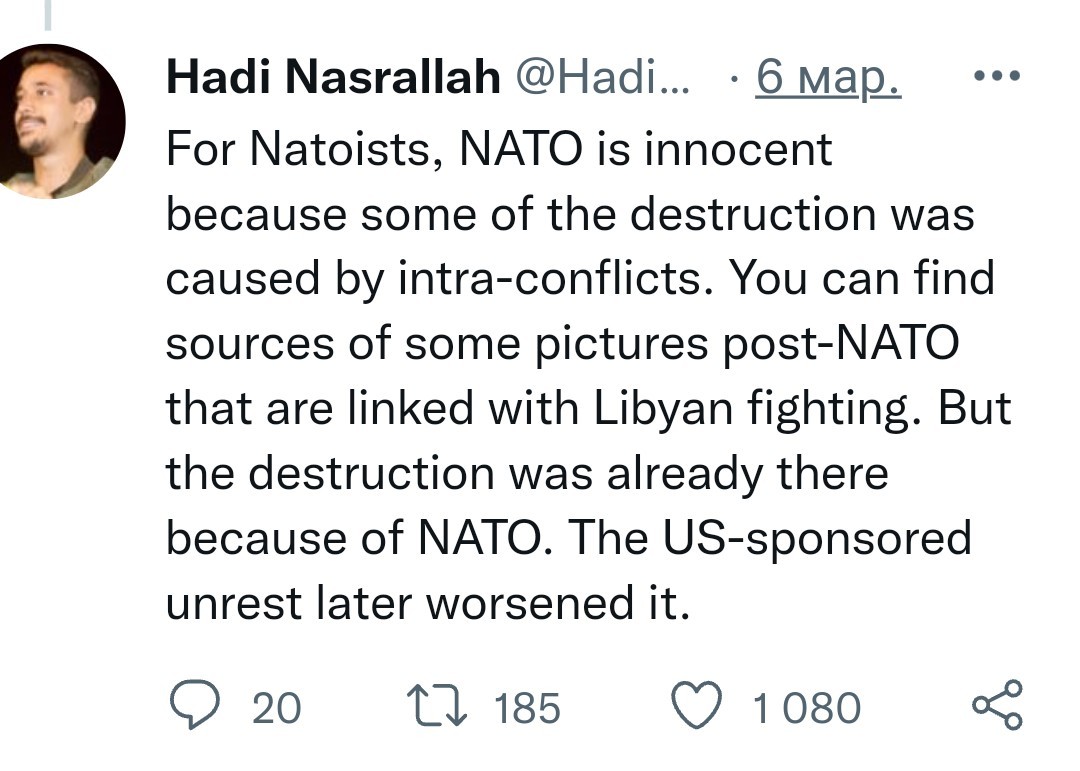Click the words "US-sponsored" in the tweet
Viewport: 1080px width, 771px height.
point(818,539)
